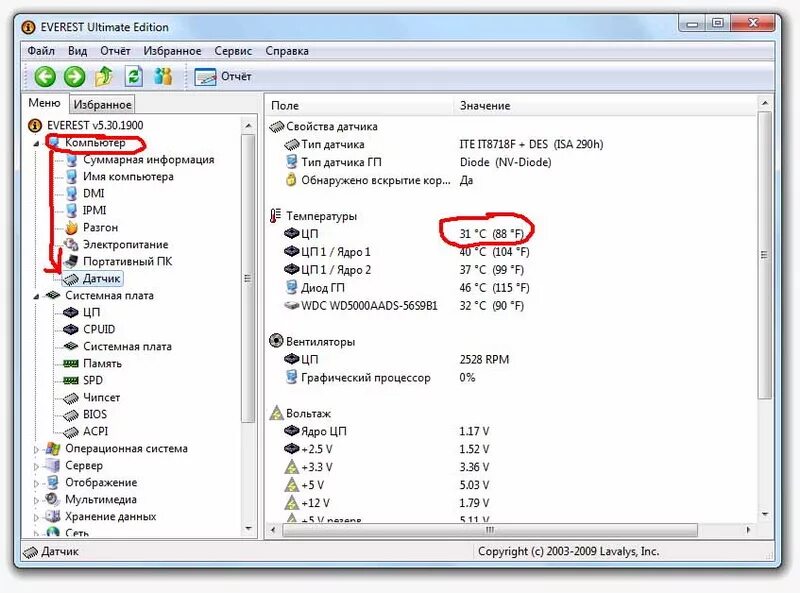
Task: Click right panel scroll right arrow
Action: pos(748,530)
